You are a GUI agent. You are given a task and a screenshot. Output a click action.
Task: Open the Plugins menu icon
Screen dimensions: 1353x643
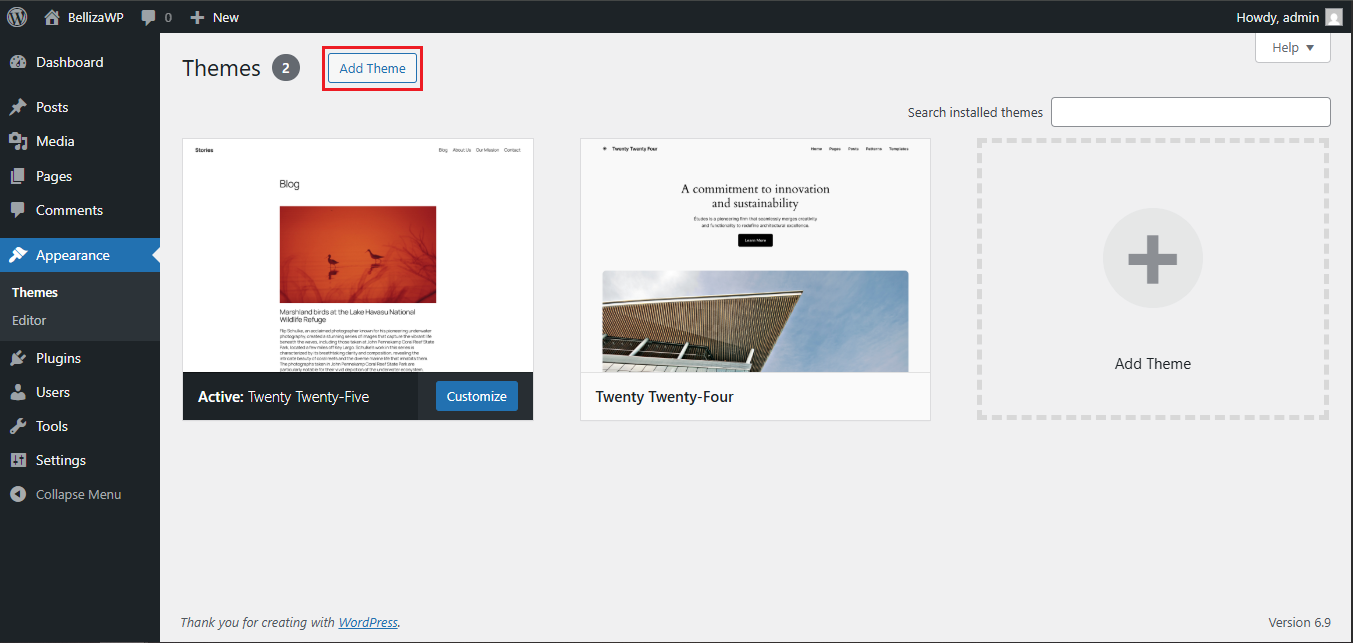[x=18, y=358]
